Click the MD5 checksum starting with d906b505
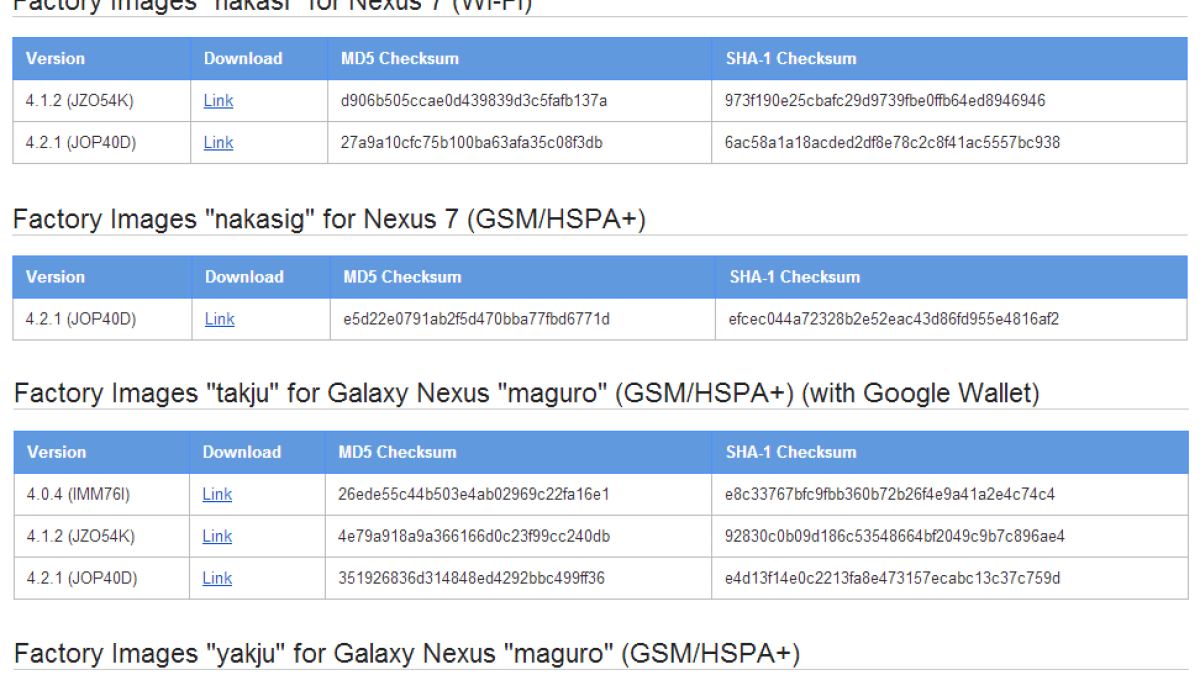Image resolution: width=1200 pixels, height=675 pixels. click(474, 101)
